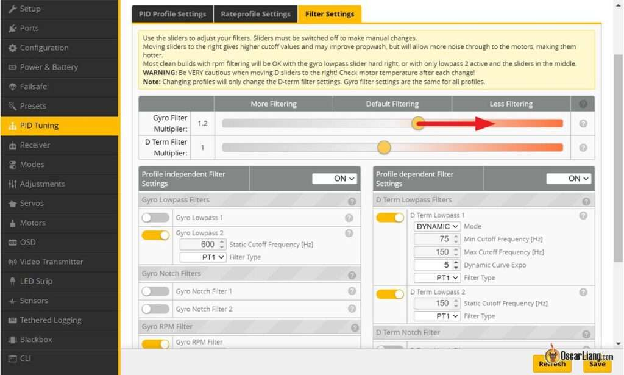Enable Gyro Notch Filter 2 switch

[x=156, y=309]
